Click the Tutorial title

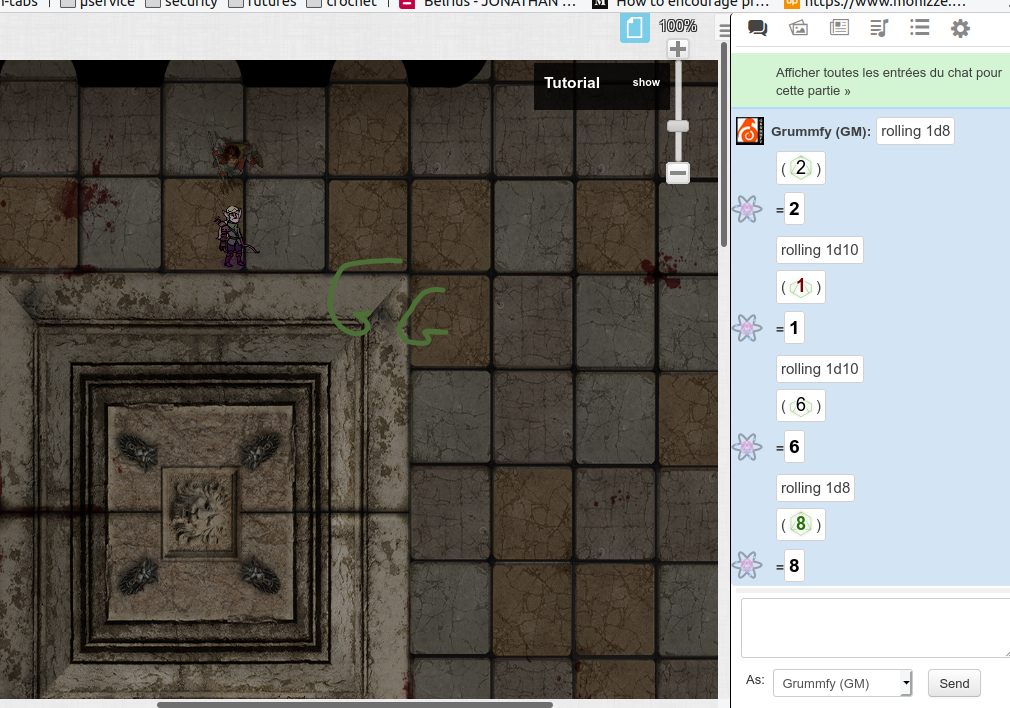(572, 82)
